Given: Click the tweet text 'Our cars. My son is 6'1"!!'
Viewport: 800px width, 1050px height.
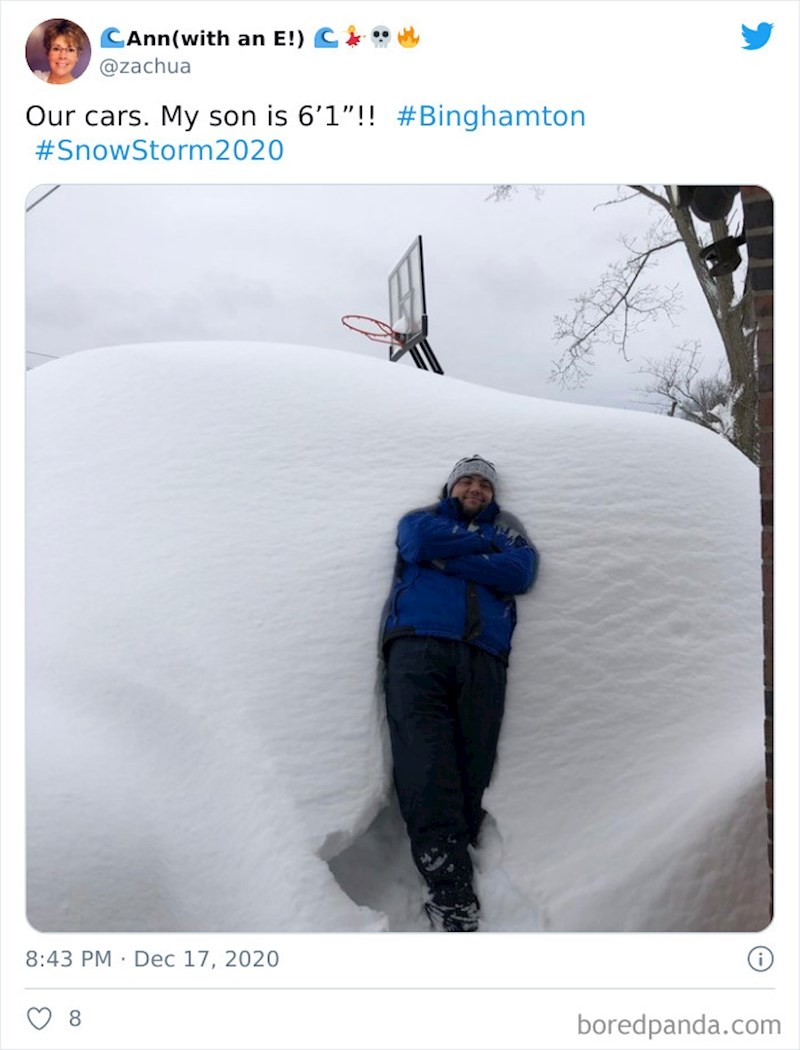Looking at the screenshot, I should pos(200,117).
